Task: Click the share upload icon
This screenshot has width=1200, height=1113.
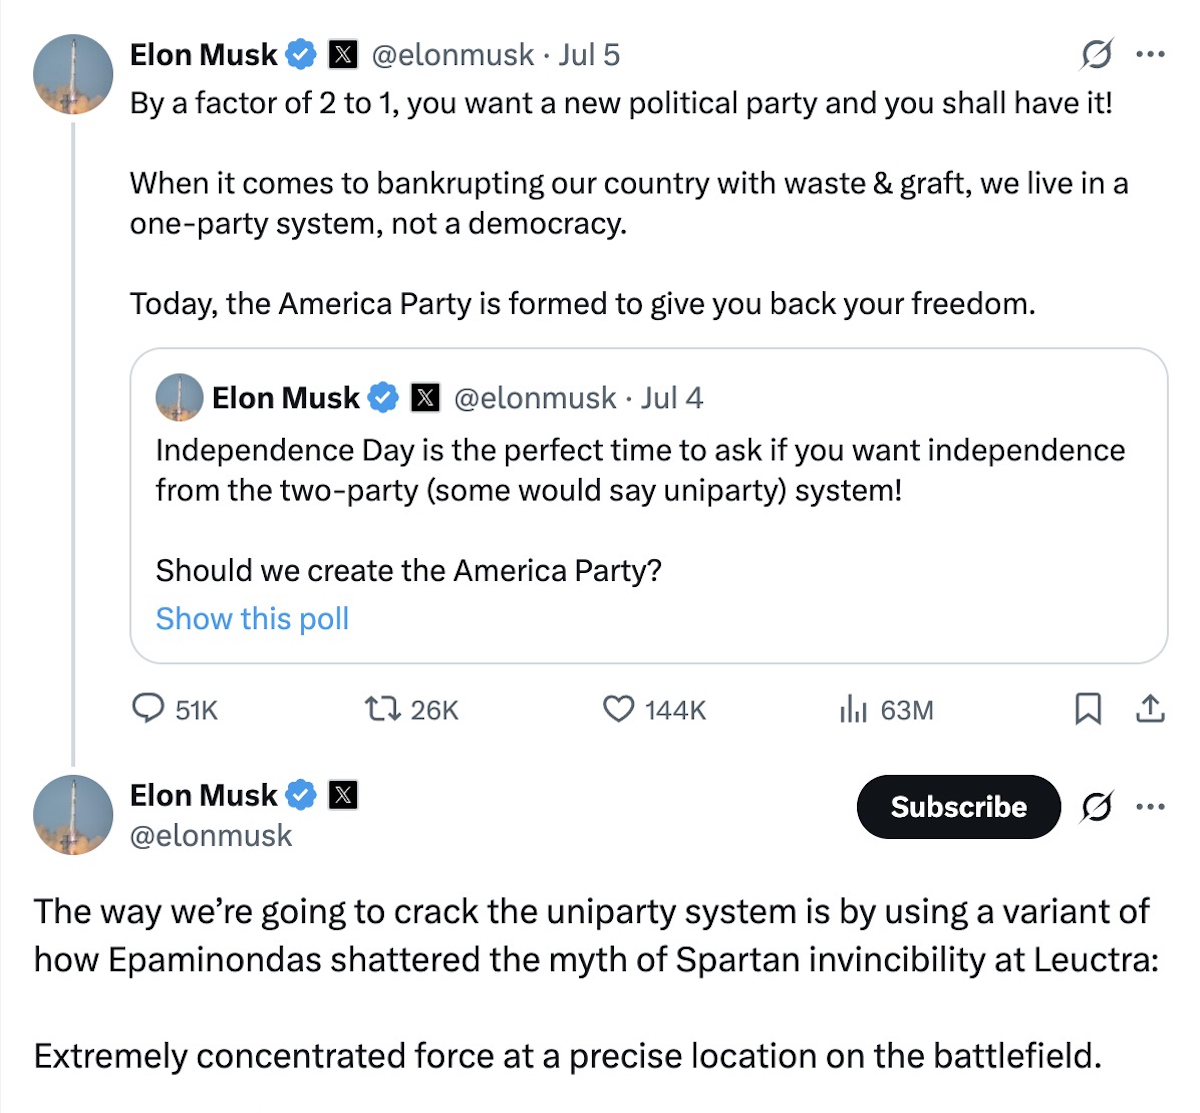Action: point(1151,709)
